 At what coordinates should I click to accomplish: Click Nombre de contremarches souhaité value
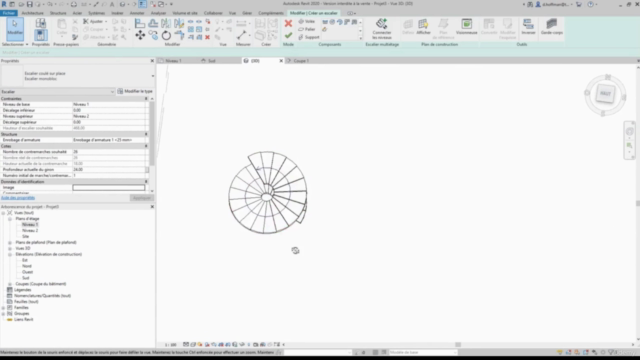[109, 151]
